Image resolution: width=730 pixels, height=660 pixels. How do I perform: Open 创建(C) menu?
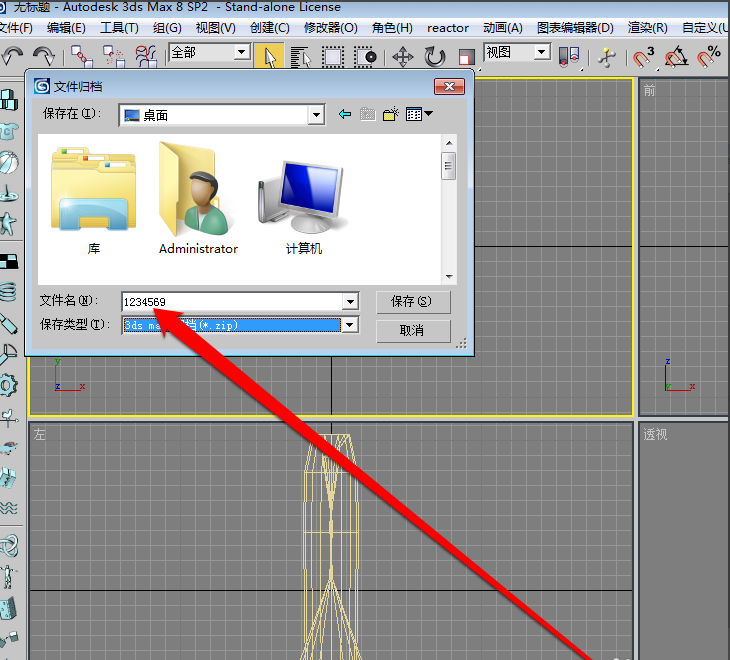coord(270,28)
